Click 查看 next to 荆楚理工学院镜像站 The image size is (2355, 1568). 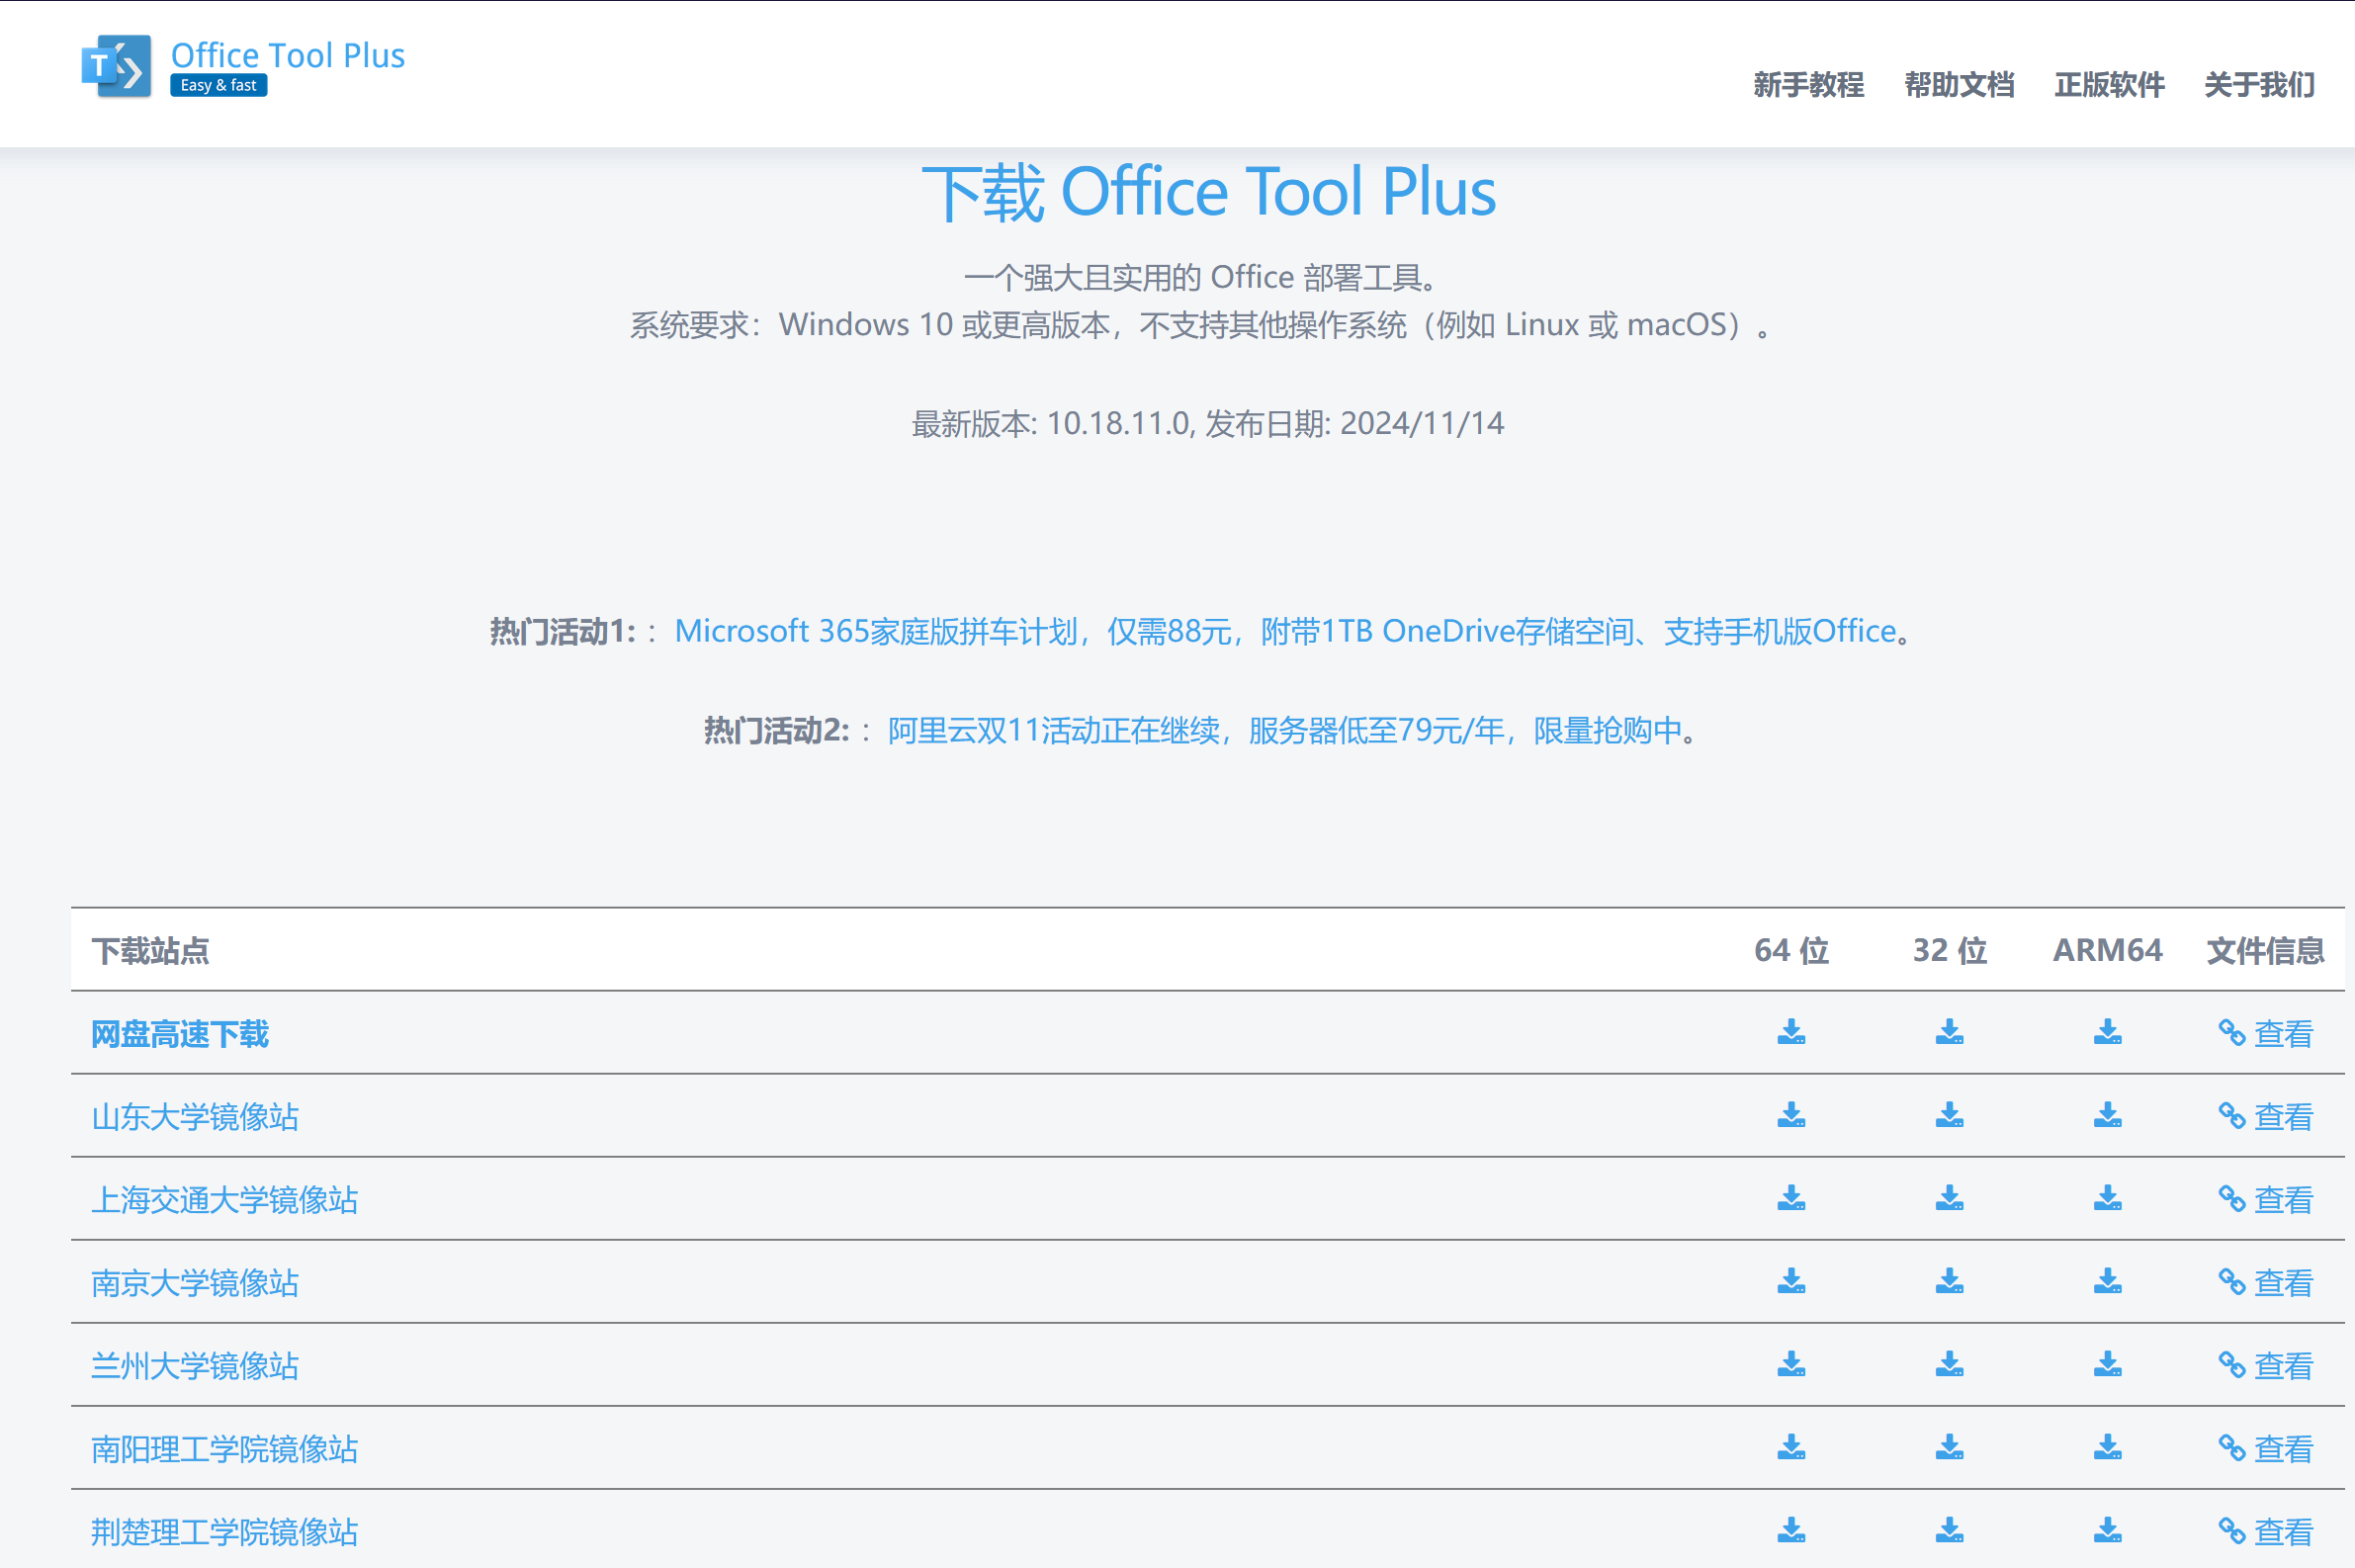[x=2283, y=1530]
